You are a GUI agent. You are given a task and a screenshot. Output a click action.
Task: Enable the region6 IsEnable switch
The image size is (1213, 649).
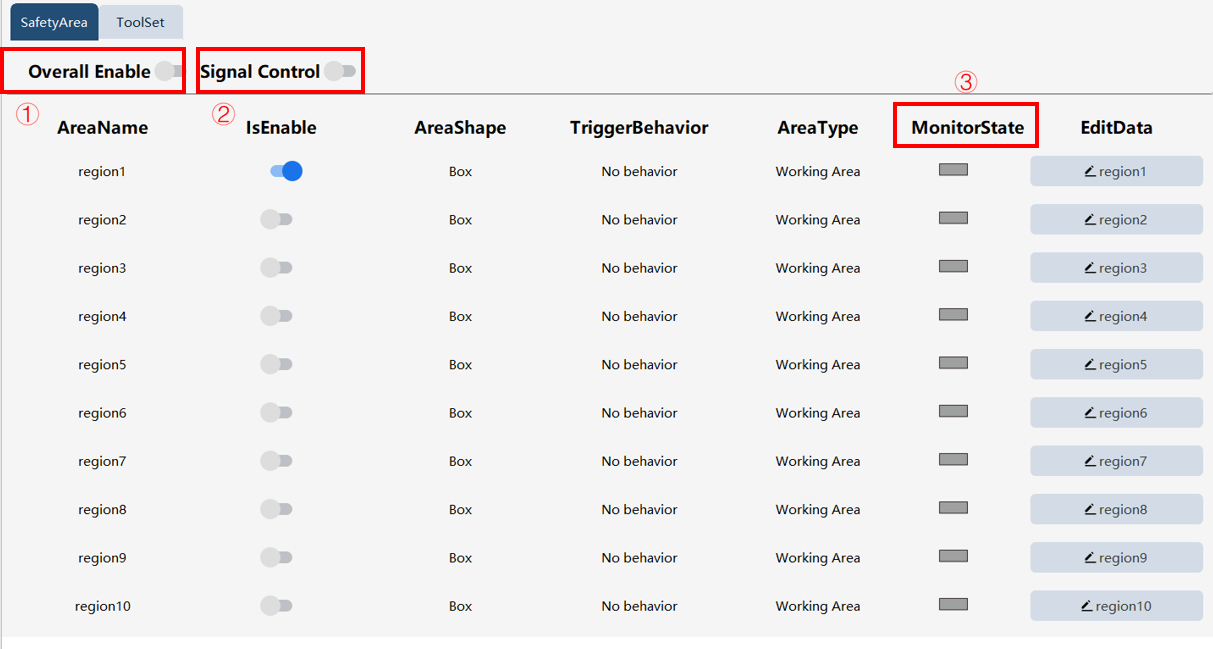[276, 412]
